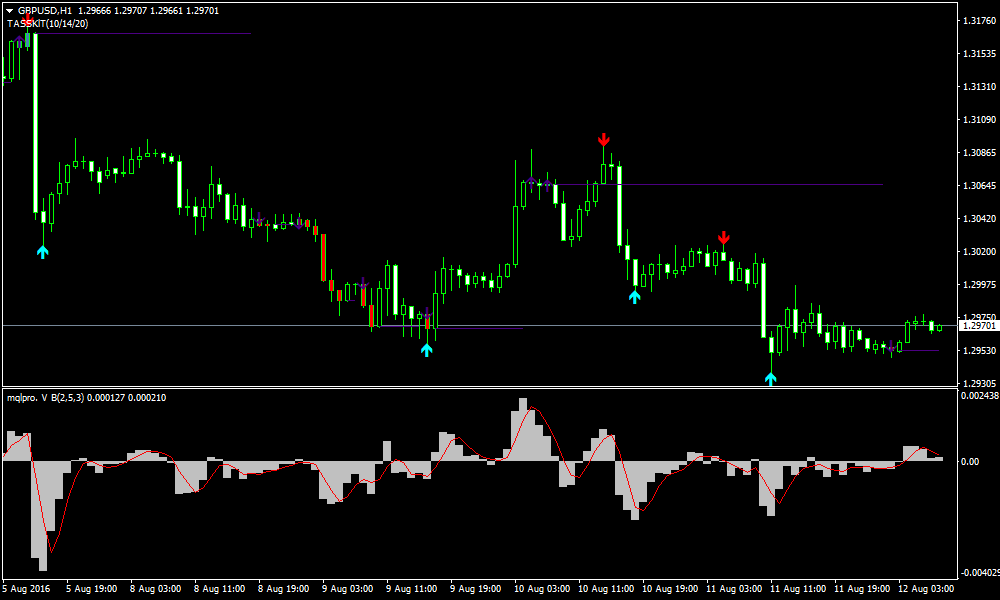Click the TASSKIT(10/14/20) indicator label

tap(48, 24)
